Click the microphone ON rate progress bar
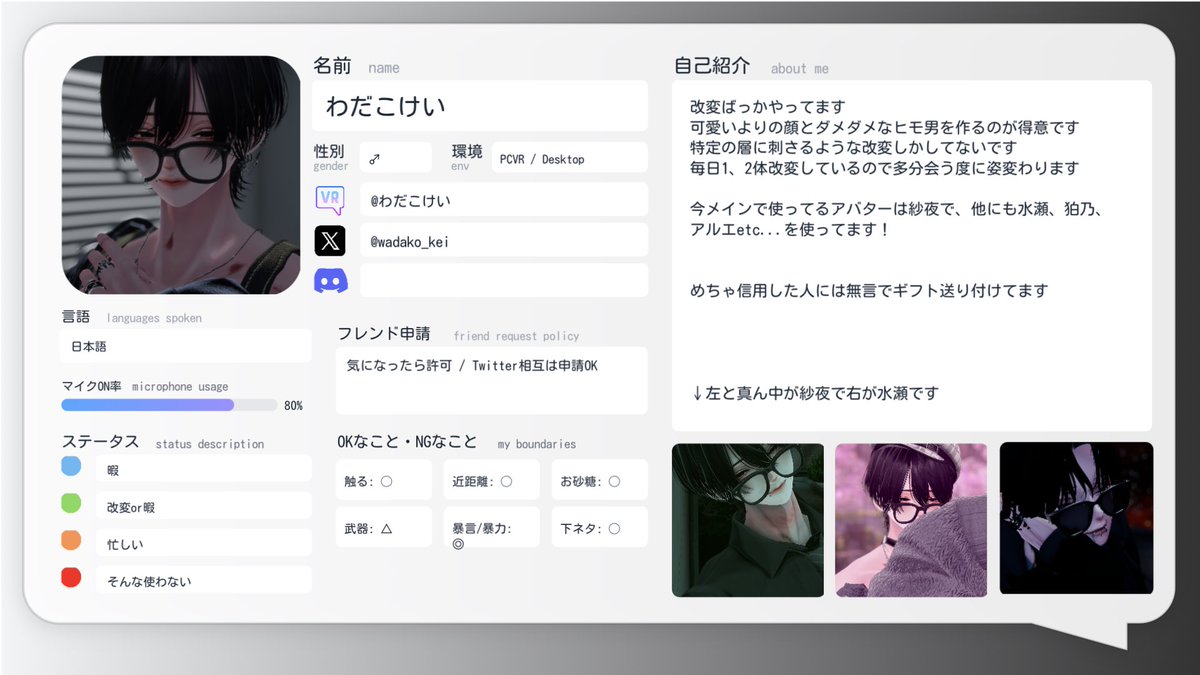 pyautogui.click(x=169, y=405)
